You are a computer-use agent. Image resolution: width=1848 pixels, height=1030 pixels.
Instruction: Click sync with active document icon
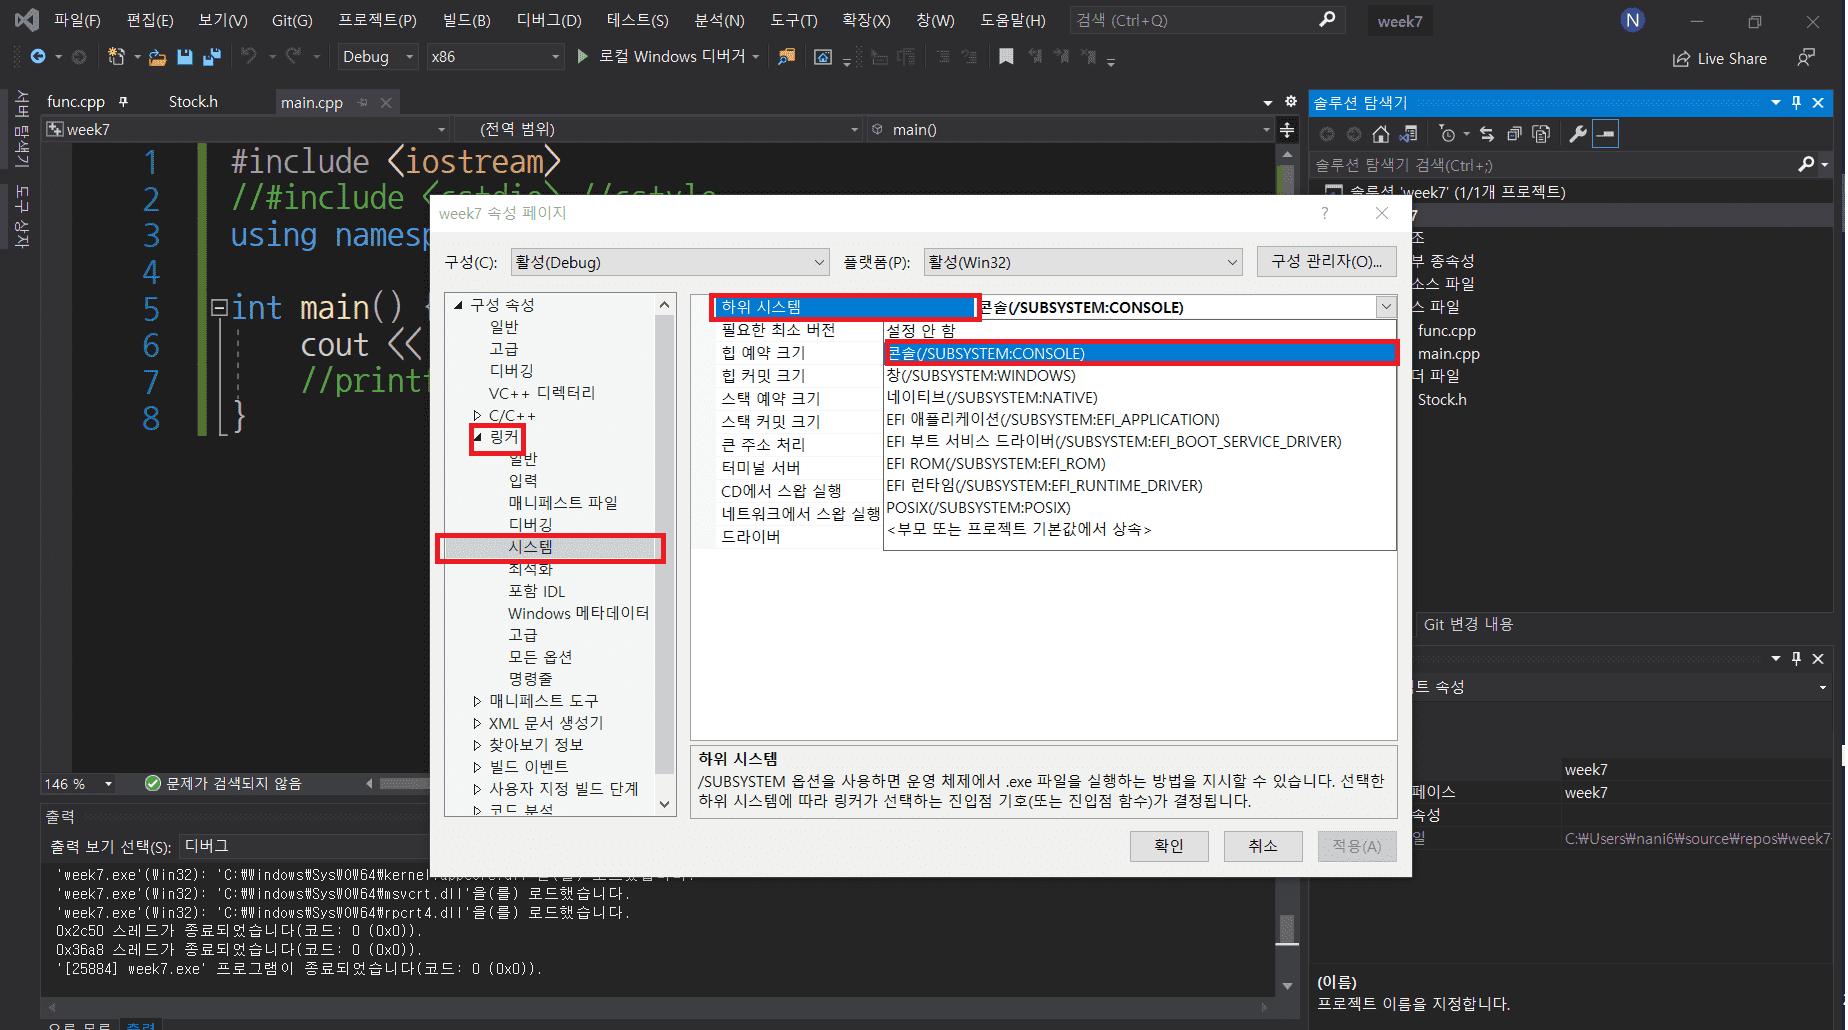point(1487,134)
